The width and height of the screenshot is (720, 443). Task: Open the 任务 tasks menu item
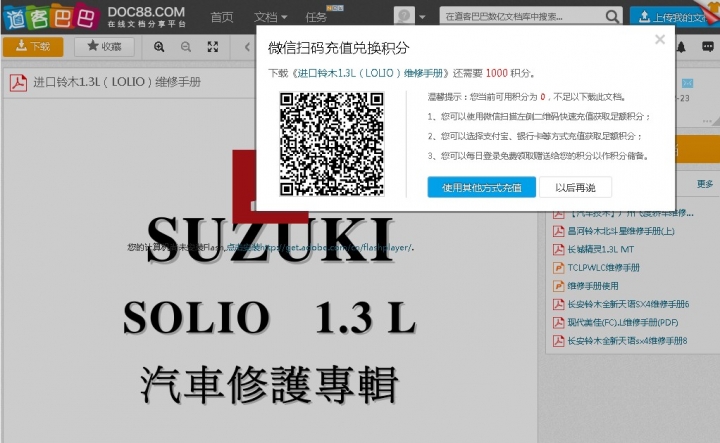(316, 17)
